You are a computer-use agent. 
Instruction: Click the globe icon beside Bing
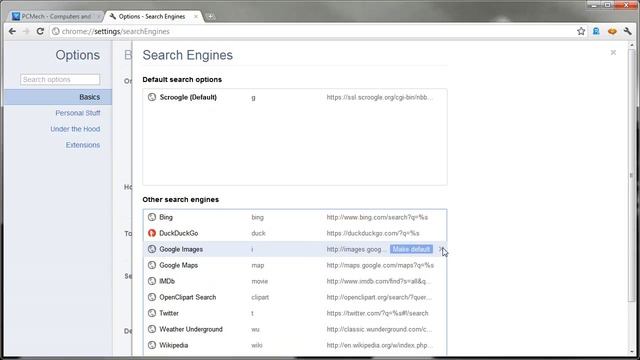[x=152, y=217]
